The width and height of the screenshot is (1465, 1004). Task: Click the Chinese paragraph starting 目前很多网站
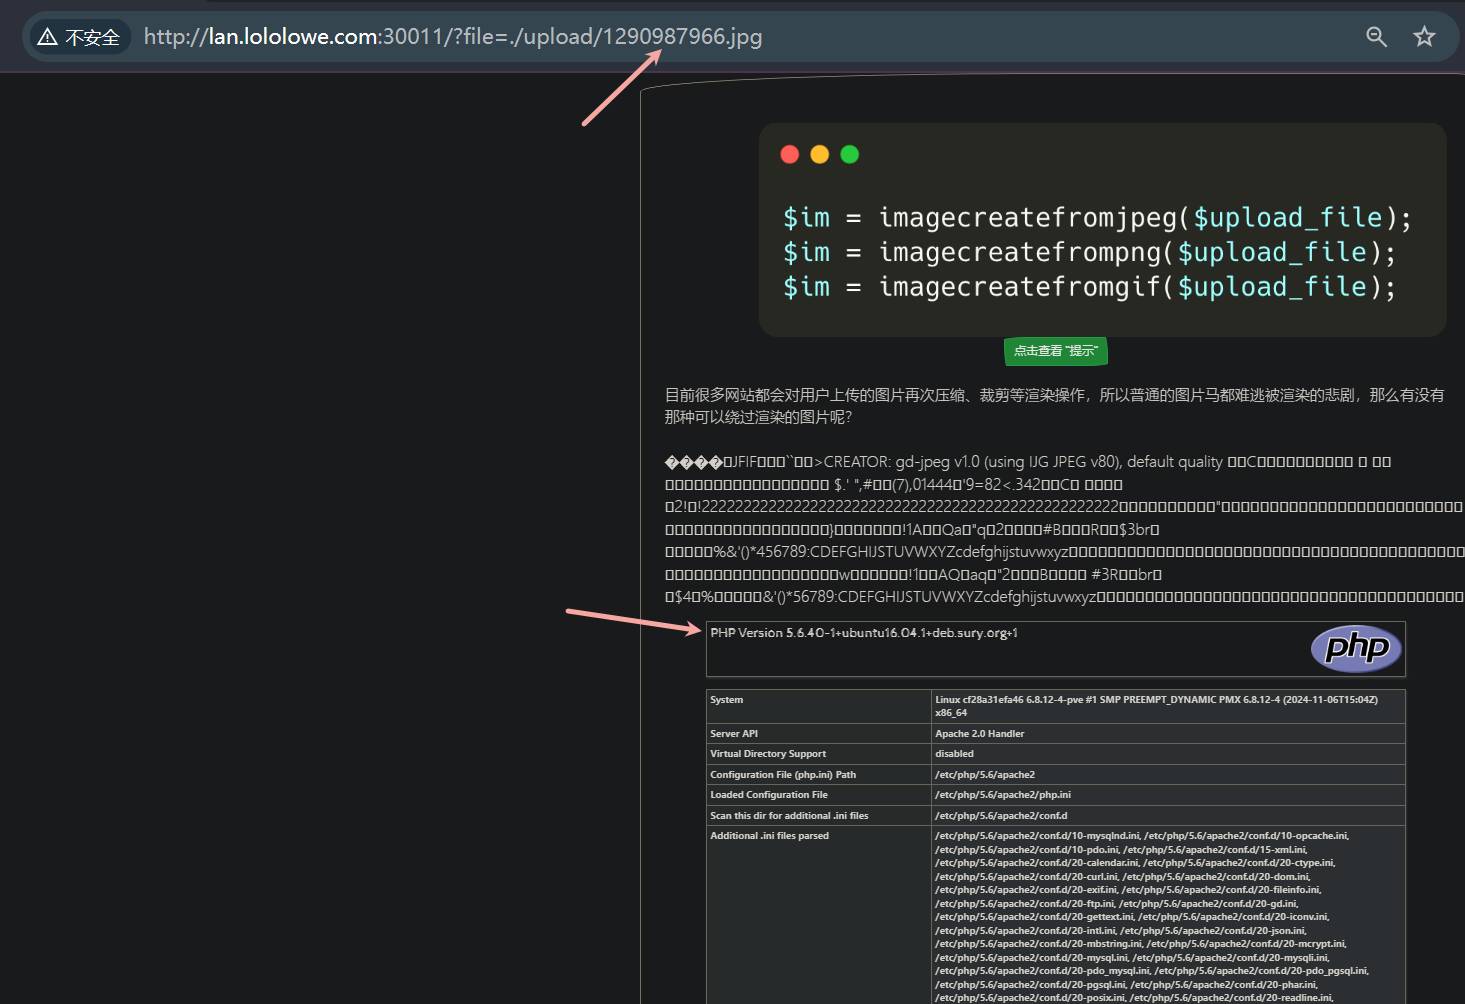(x=1054, y=406)
